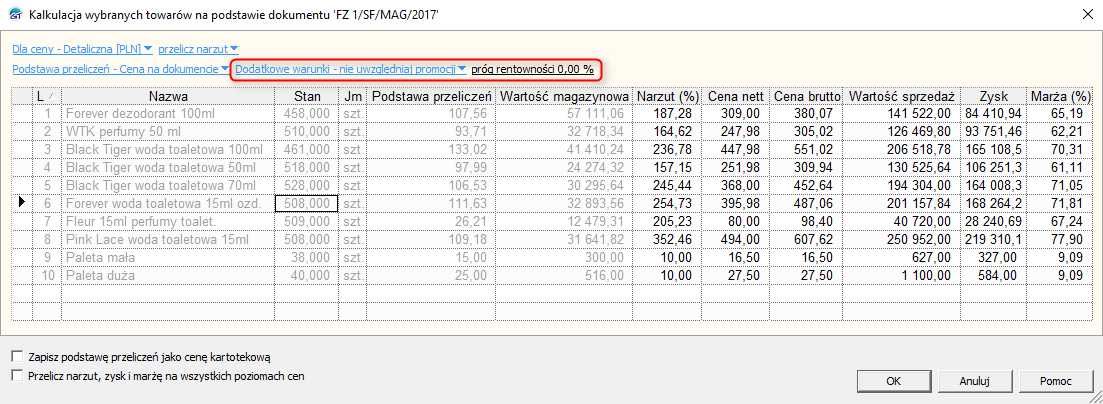Click the 'Cena brutto' column header

[x=805, y=96]
